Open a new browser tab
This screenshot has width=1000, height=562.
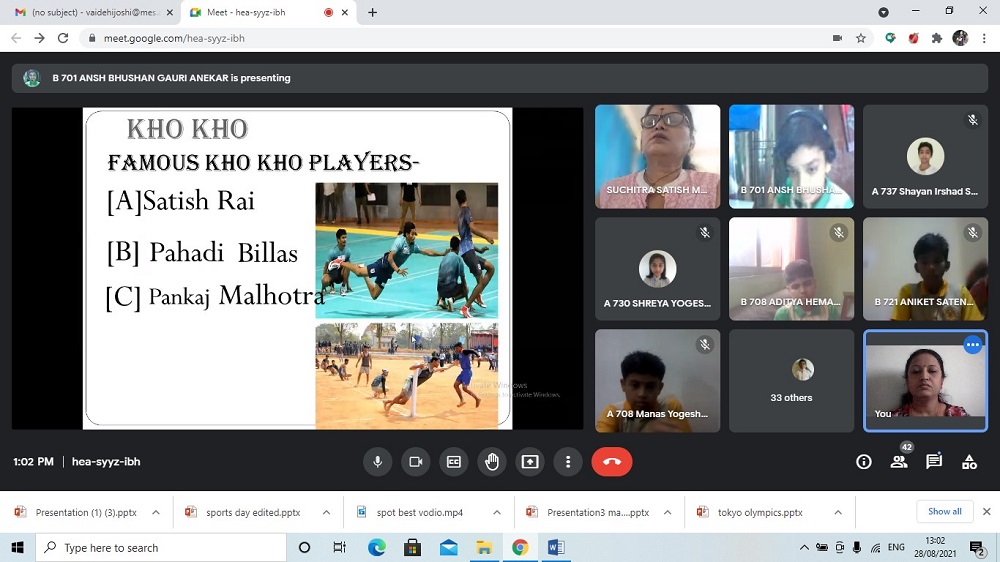coord(373,12)
